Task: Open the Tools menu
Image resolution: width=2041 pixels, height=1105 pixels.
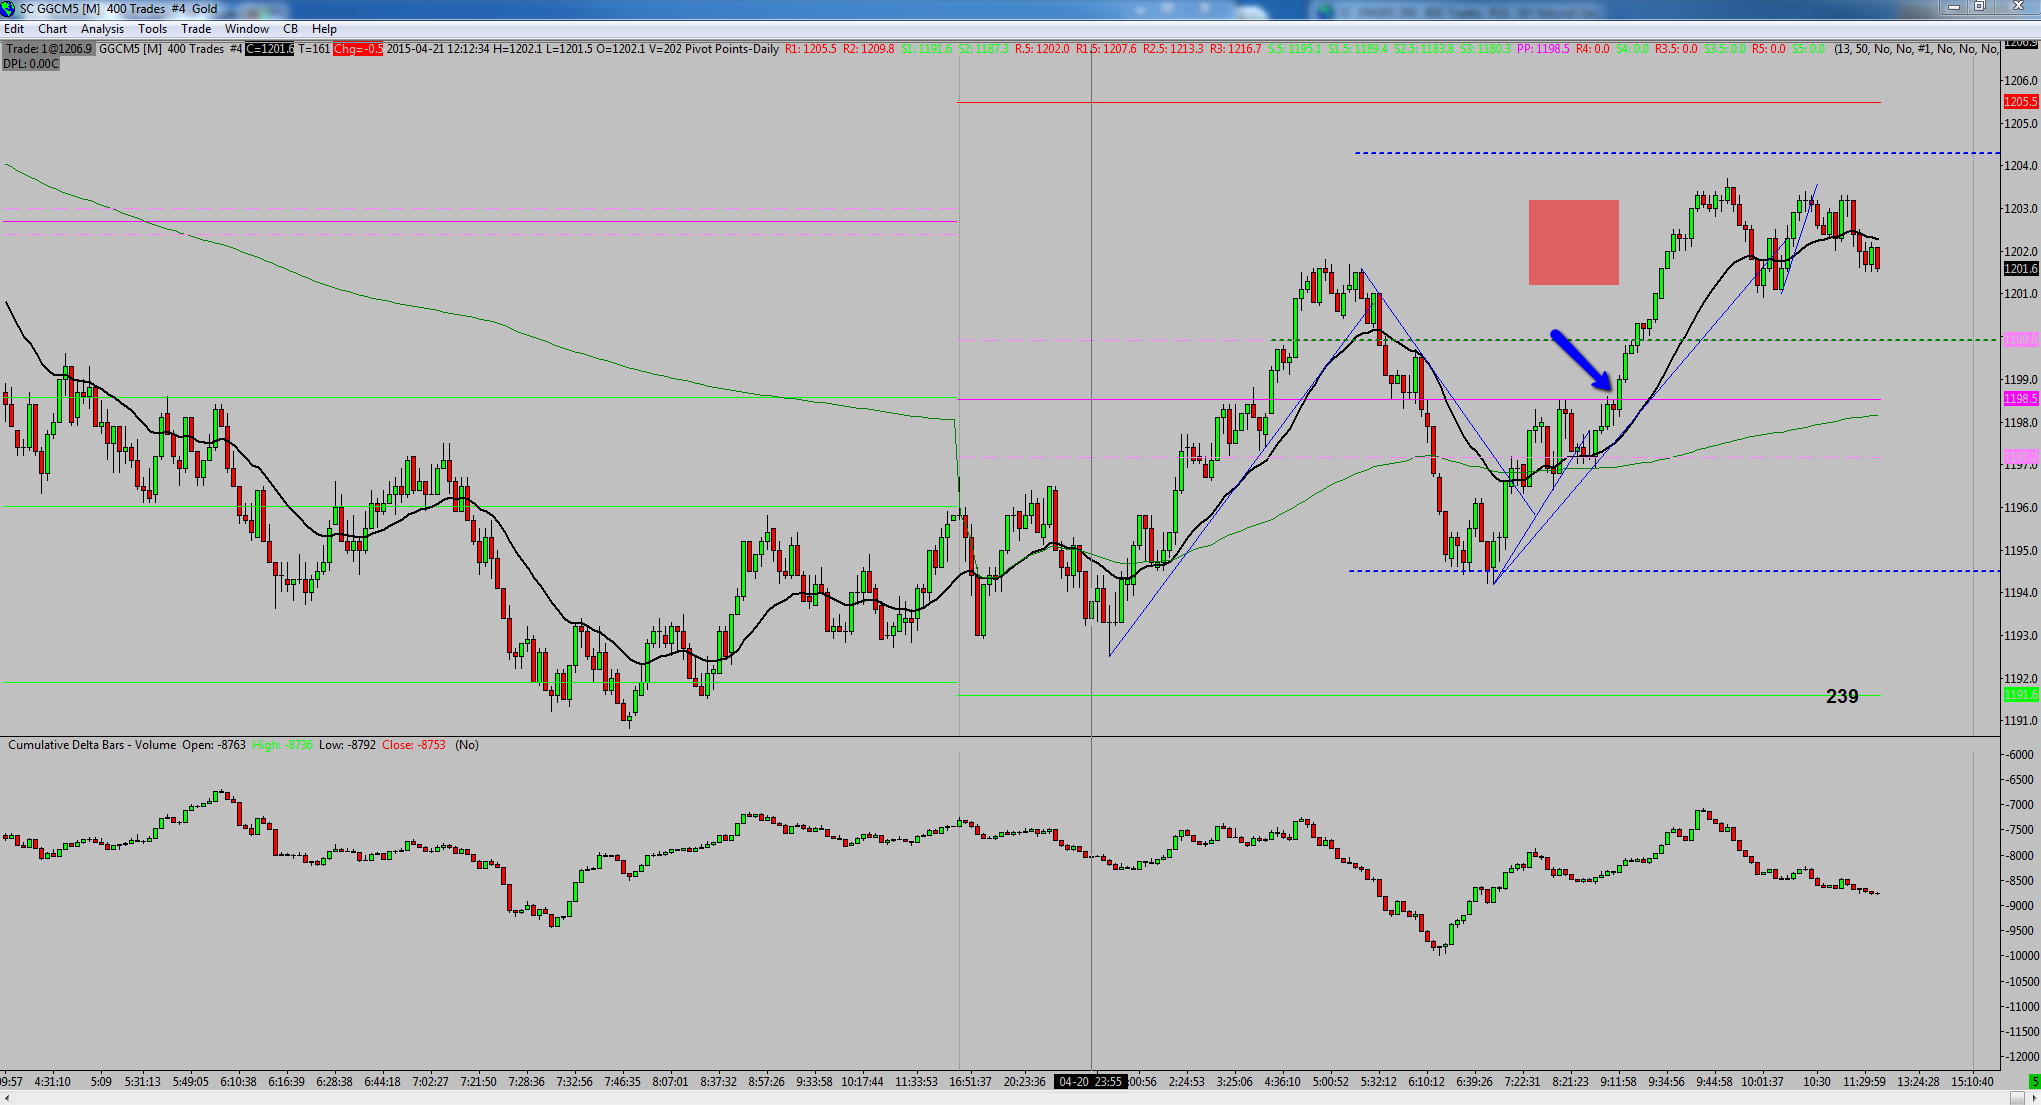Action: tap(152, 29)
